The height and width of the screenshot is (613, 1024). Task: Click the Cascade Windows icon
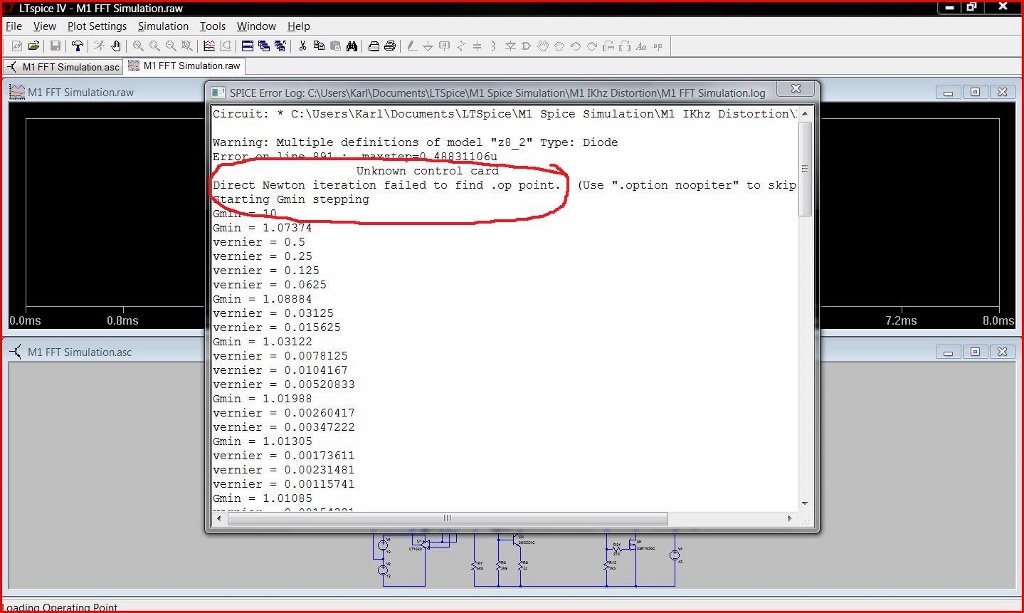click(x=264, y=46)
